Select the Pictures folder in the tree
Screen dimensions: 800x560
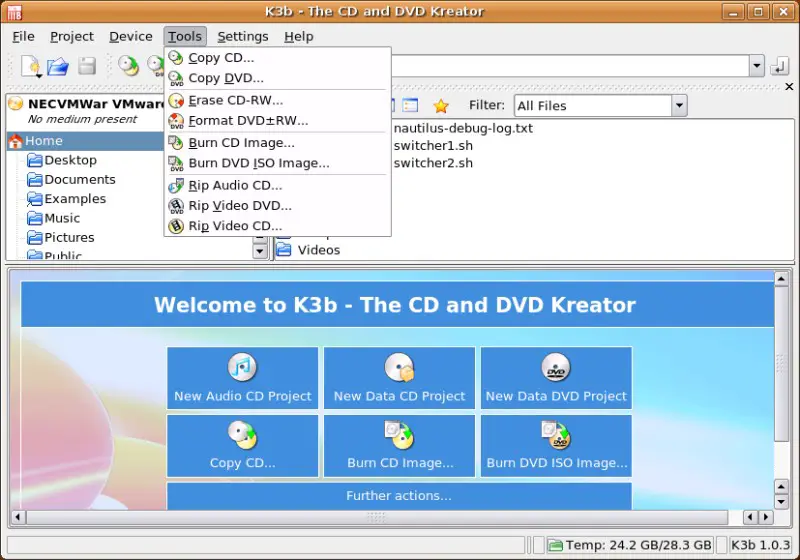coord(61,238)
